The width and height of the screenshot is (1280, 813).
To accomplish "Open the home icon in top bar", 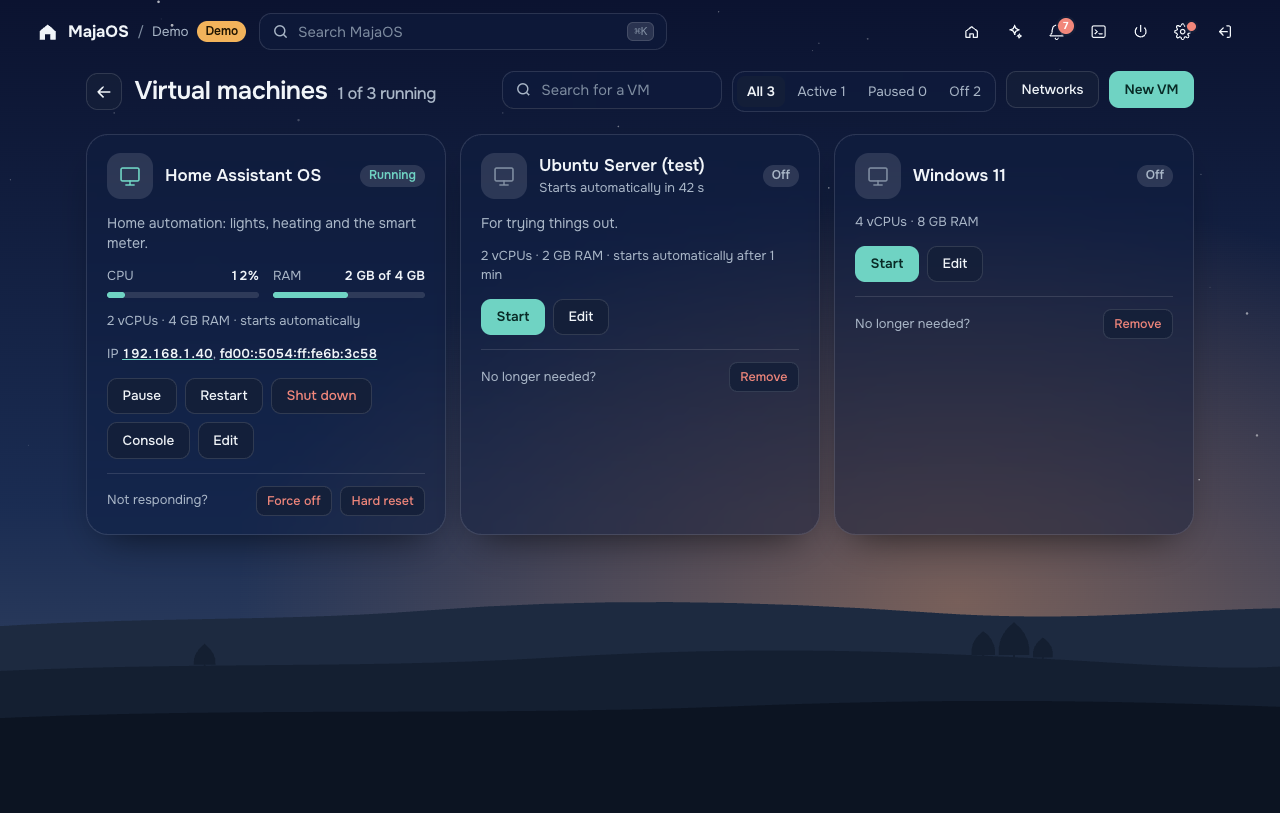I will pos(971,32).
